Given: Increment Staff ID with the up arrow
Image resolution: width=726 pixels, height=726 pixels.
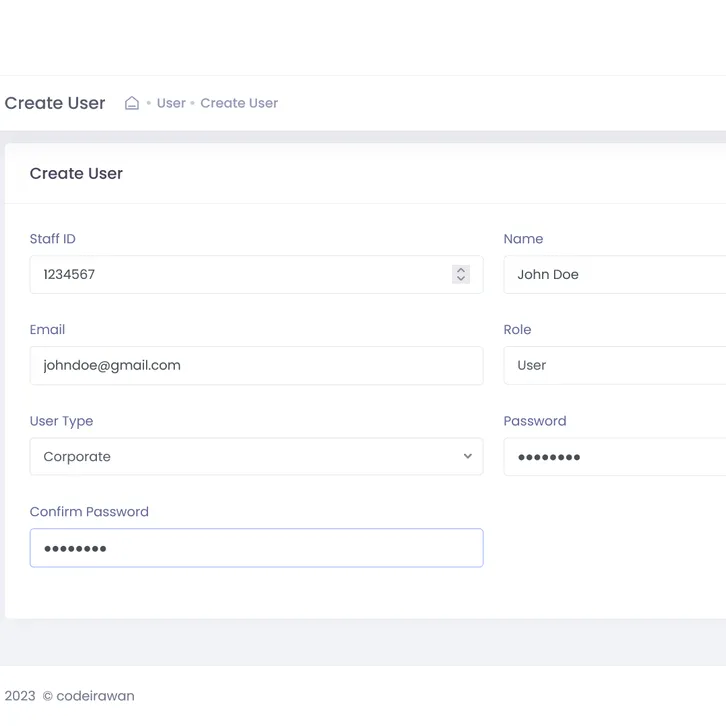Looking at the screenshot, I should (461, 270).
